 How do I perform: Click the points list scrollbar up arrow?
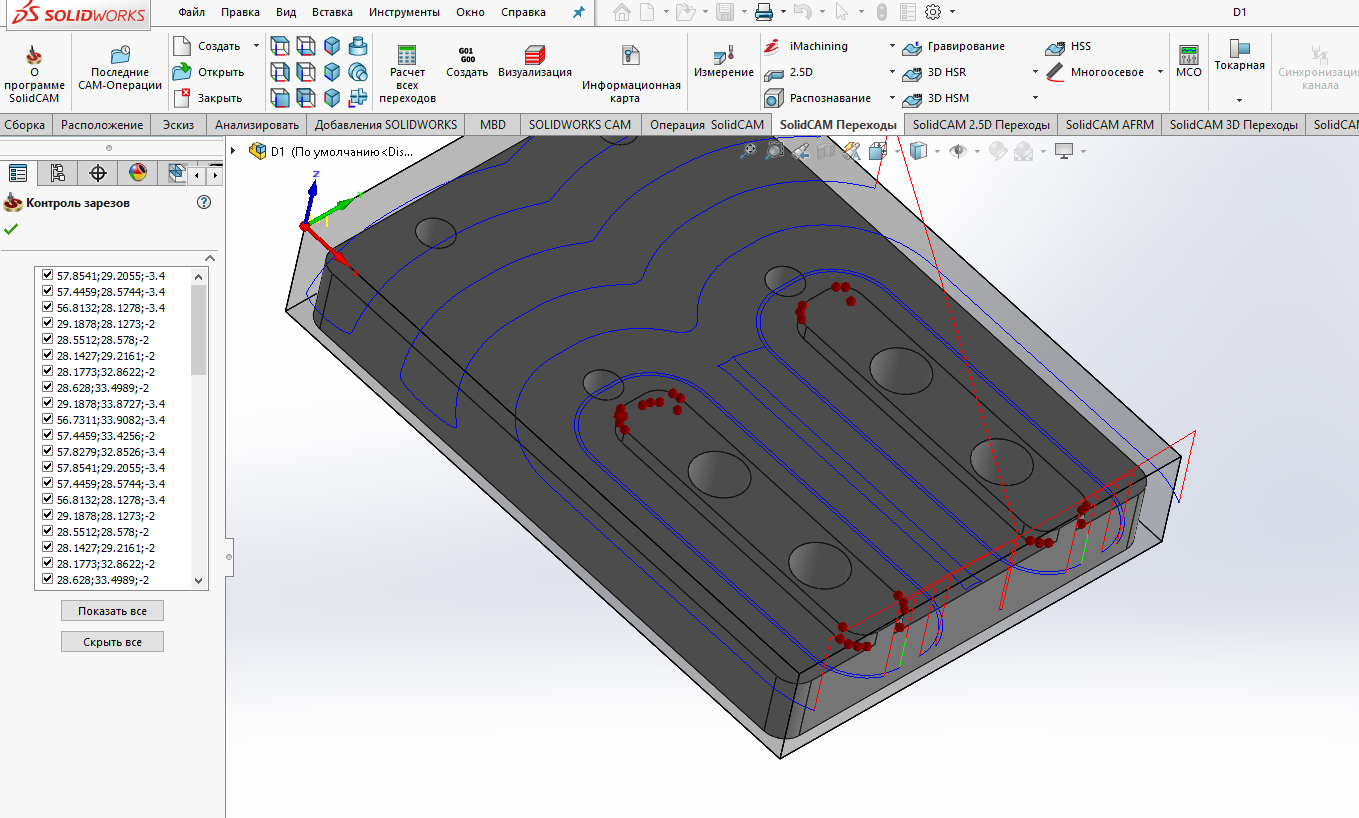pyautogui.click(x=198, y=276)
